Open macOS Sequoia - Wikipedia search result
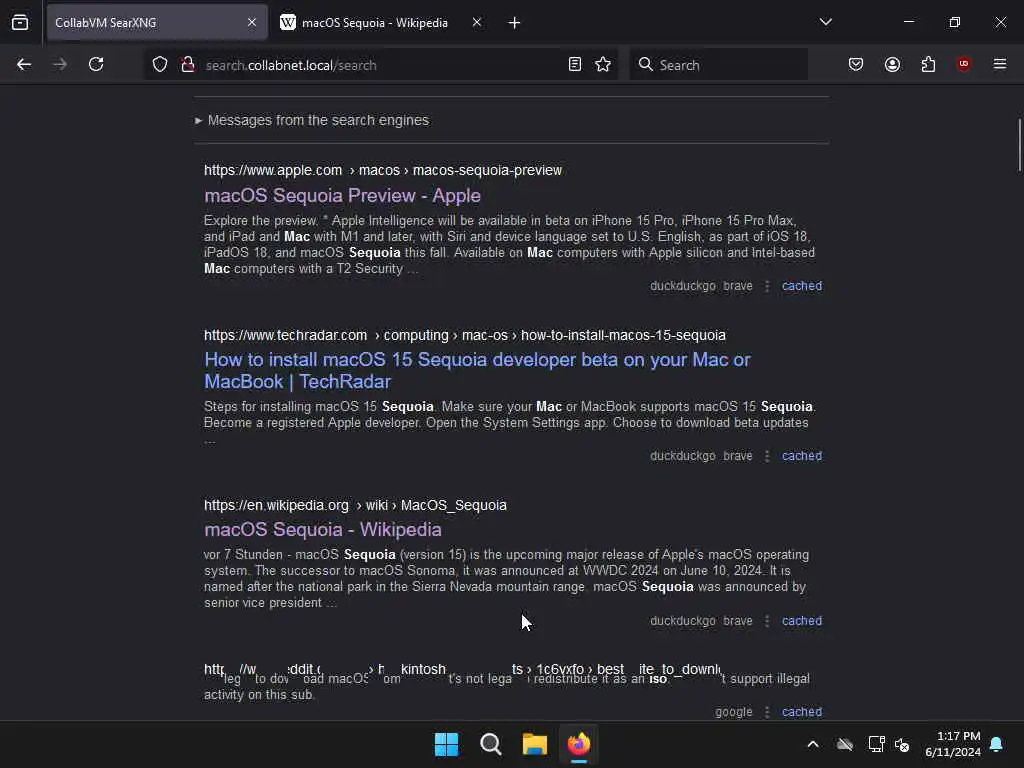This screenshot has width=1024, height=768. 323,530
